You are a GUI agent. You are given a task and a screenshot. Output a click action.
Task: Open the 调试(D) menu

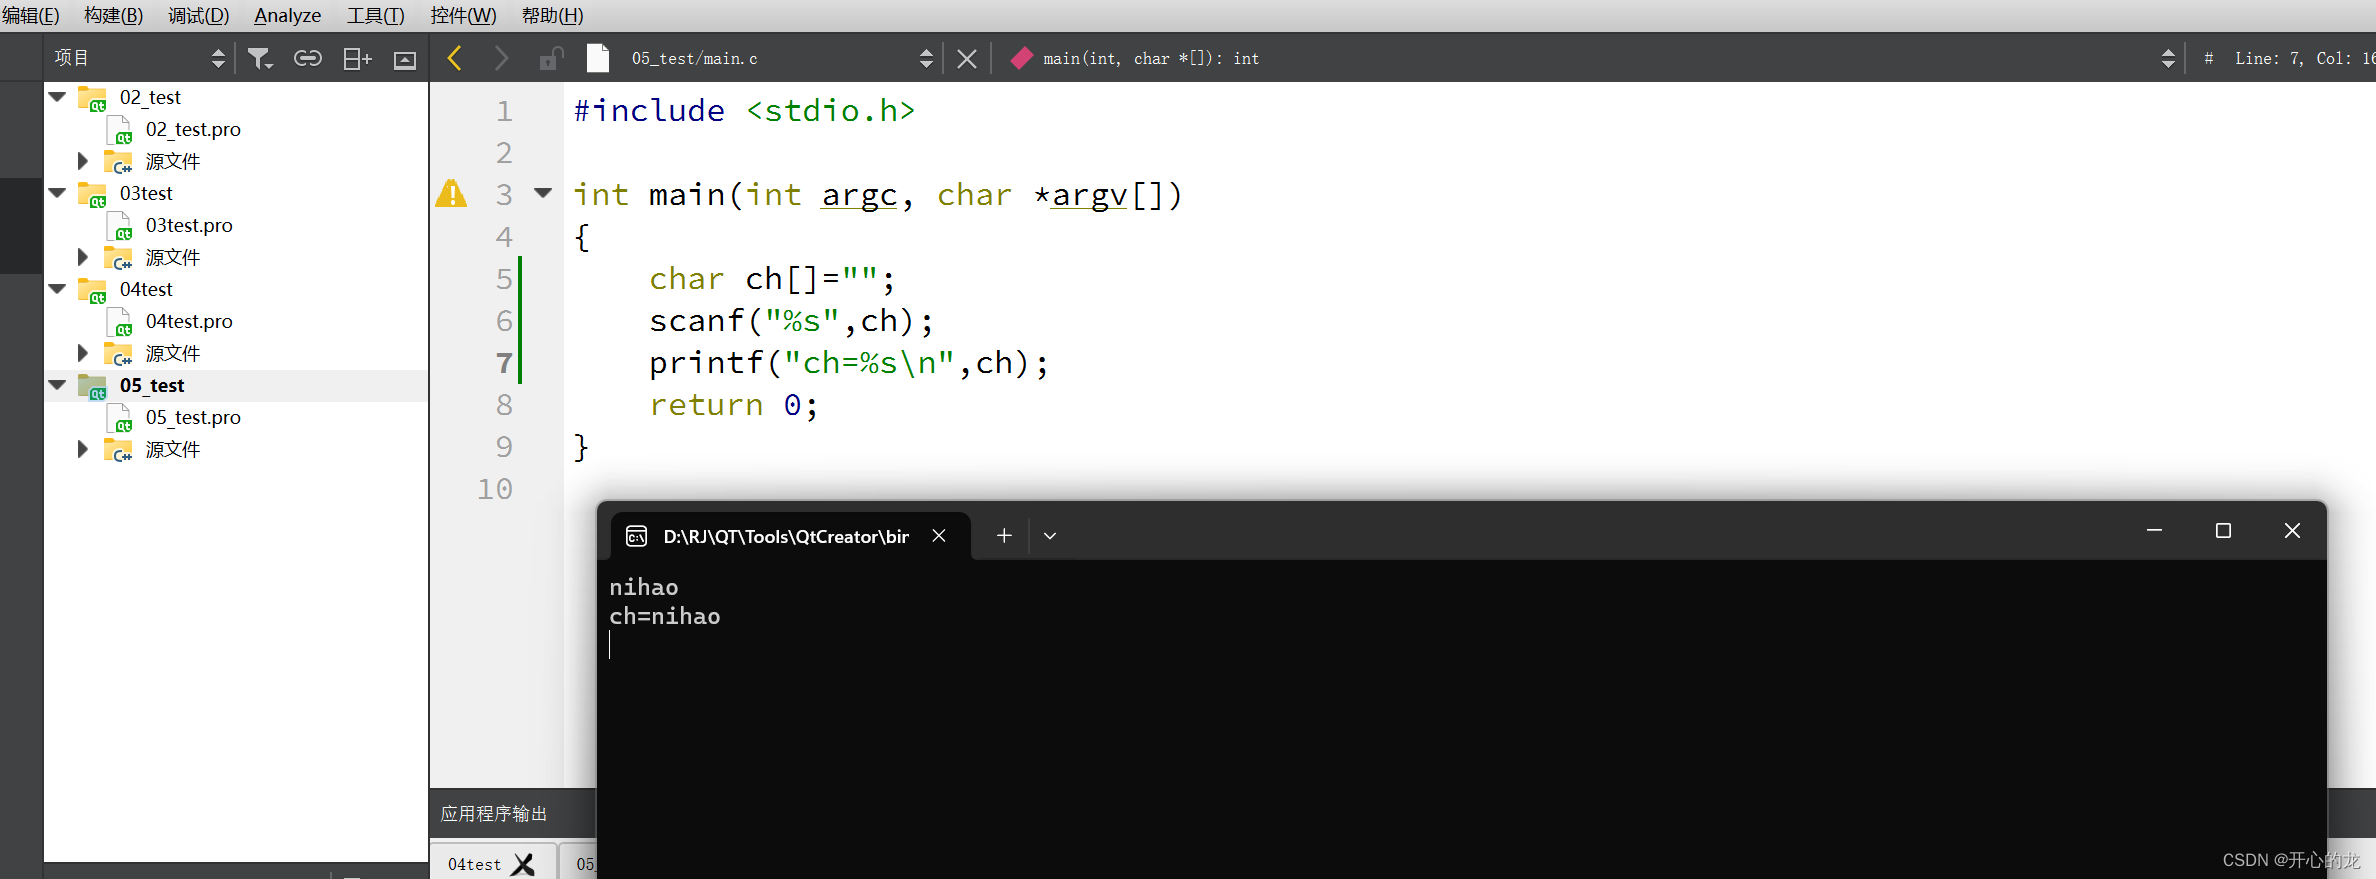click(198, 15)
